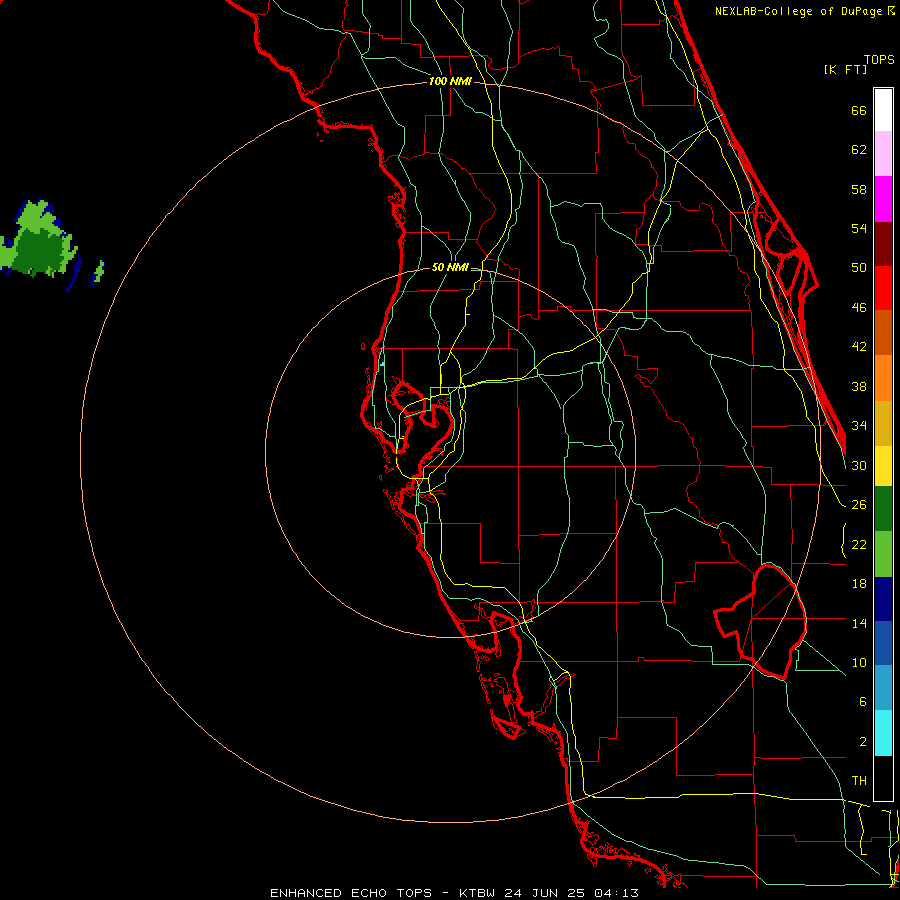Click the bright orange legend swatch
This screenshot has width=900, height=900.
pos(883,378)
